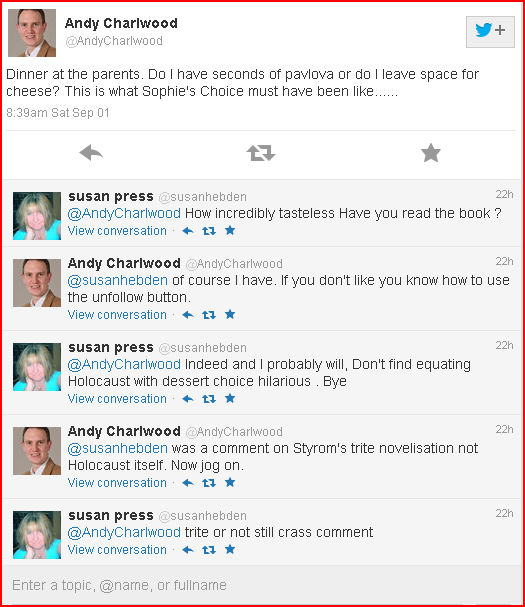525x607 pixels.
Task: Click @susanhebden mention in 'of course I have' reply
Action: coord(118,280)
